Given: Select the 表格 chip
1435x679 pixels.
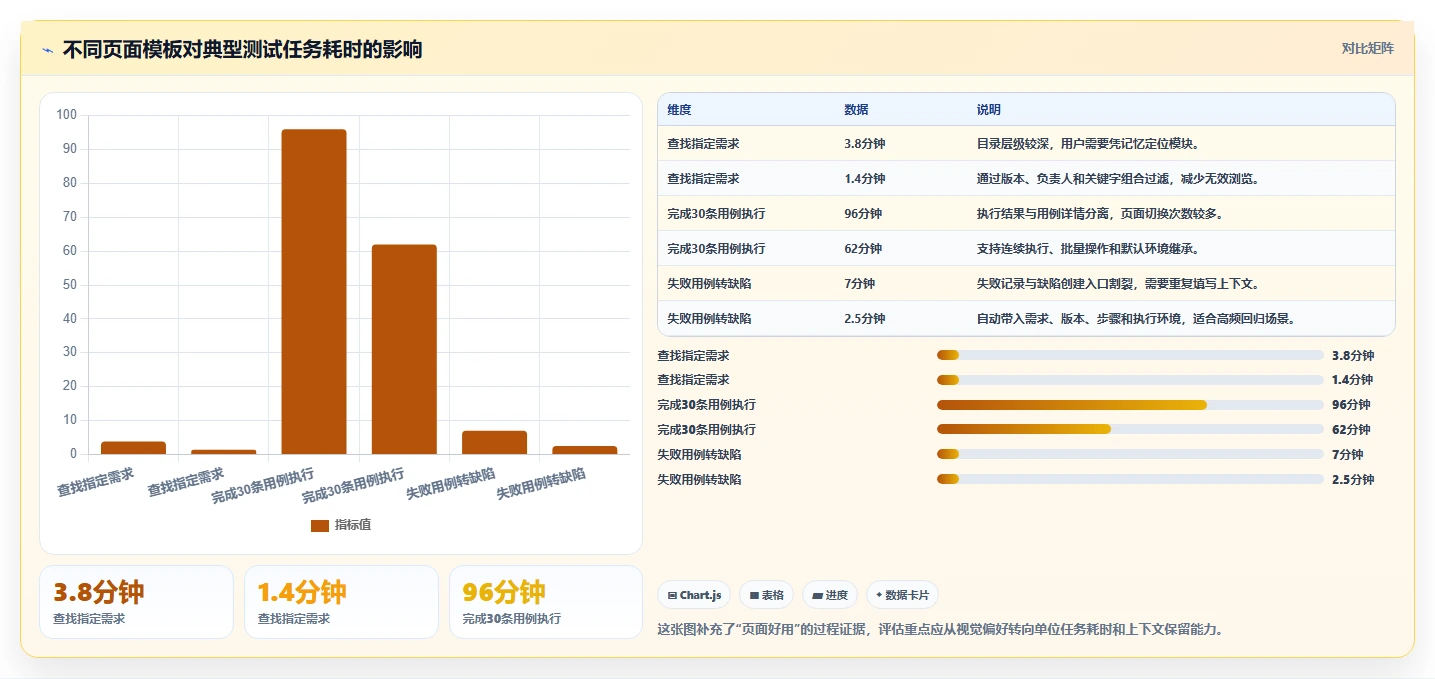Looking at the screenshot, I should [766, 595].
